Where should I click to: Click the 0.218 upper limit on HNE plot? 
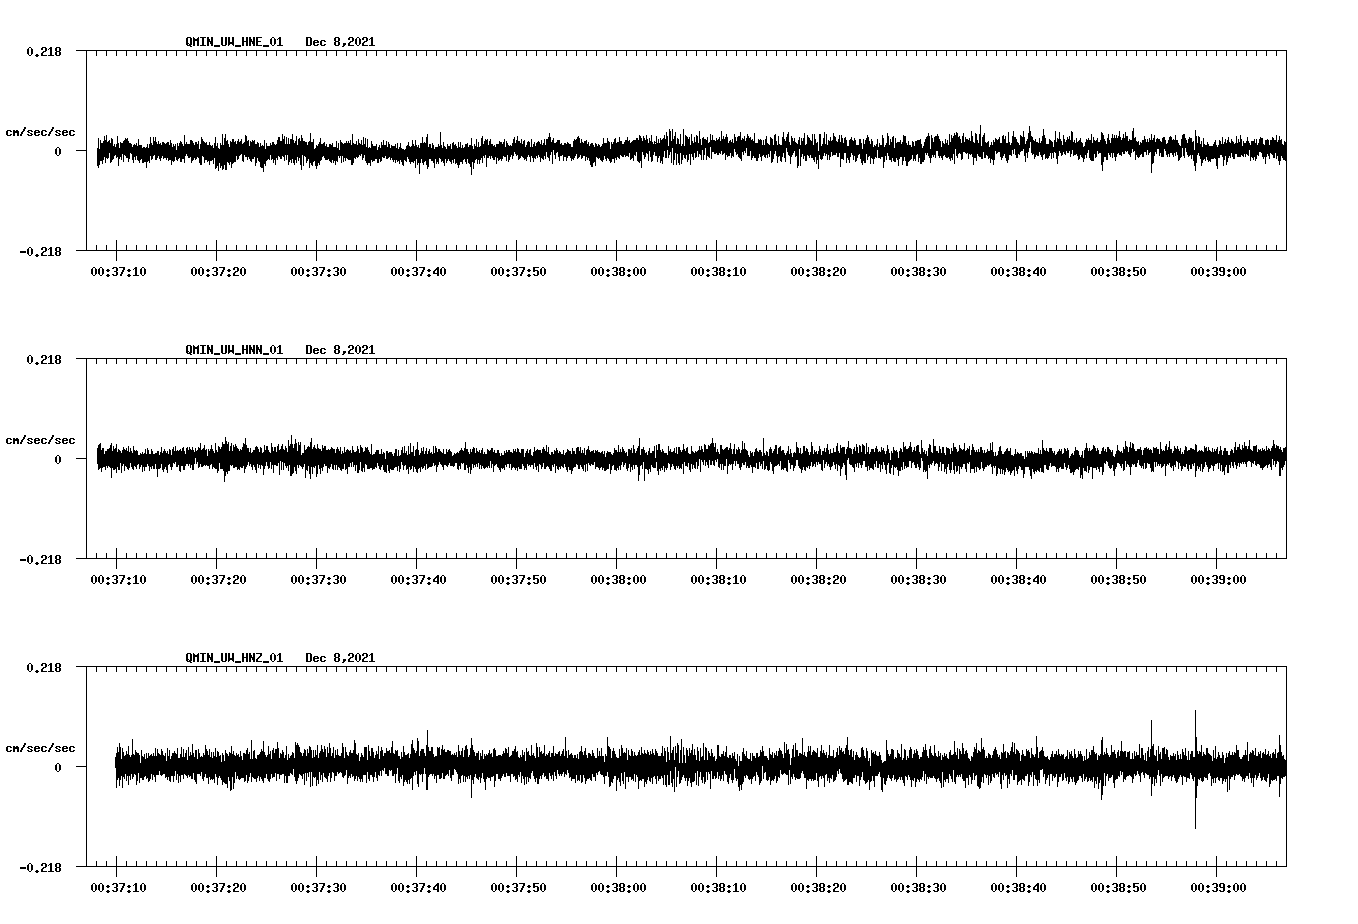pyautogui.click(x=43, y=51)
